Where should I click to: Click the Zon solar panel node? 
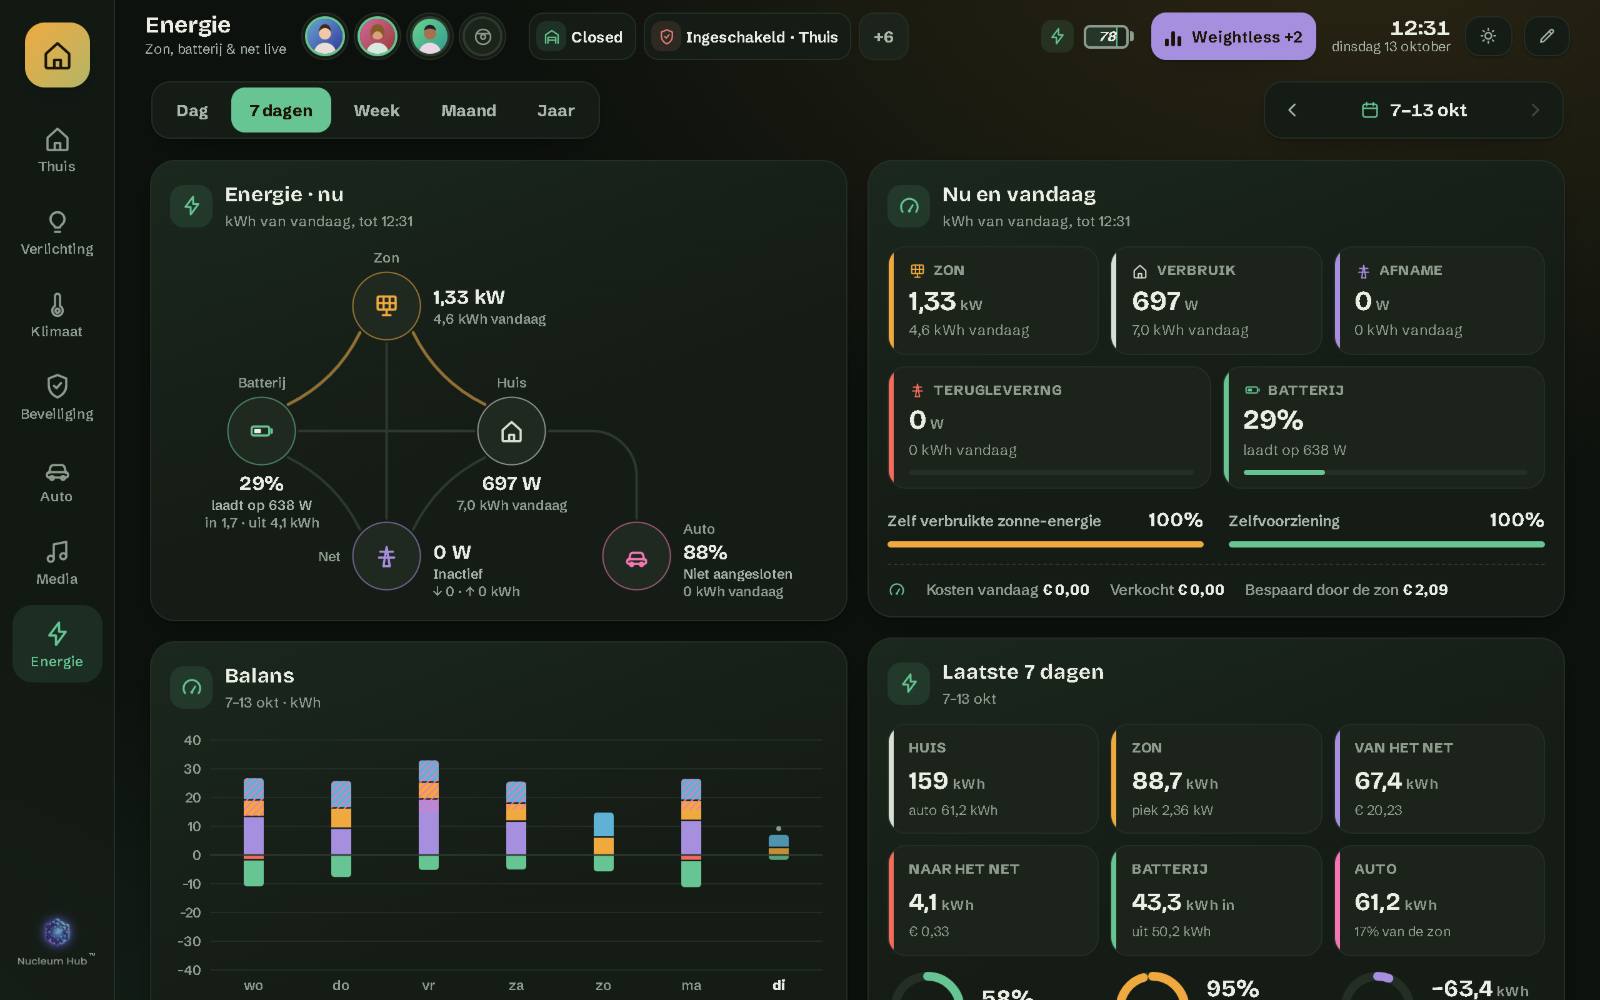(x=386, y=305)
